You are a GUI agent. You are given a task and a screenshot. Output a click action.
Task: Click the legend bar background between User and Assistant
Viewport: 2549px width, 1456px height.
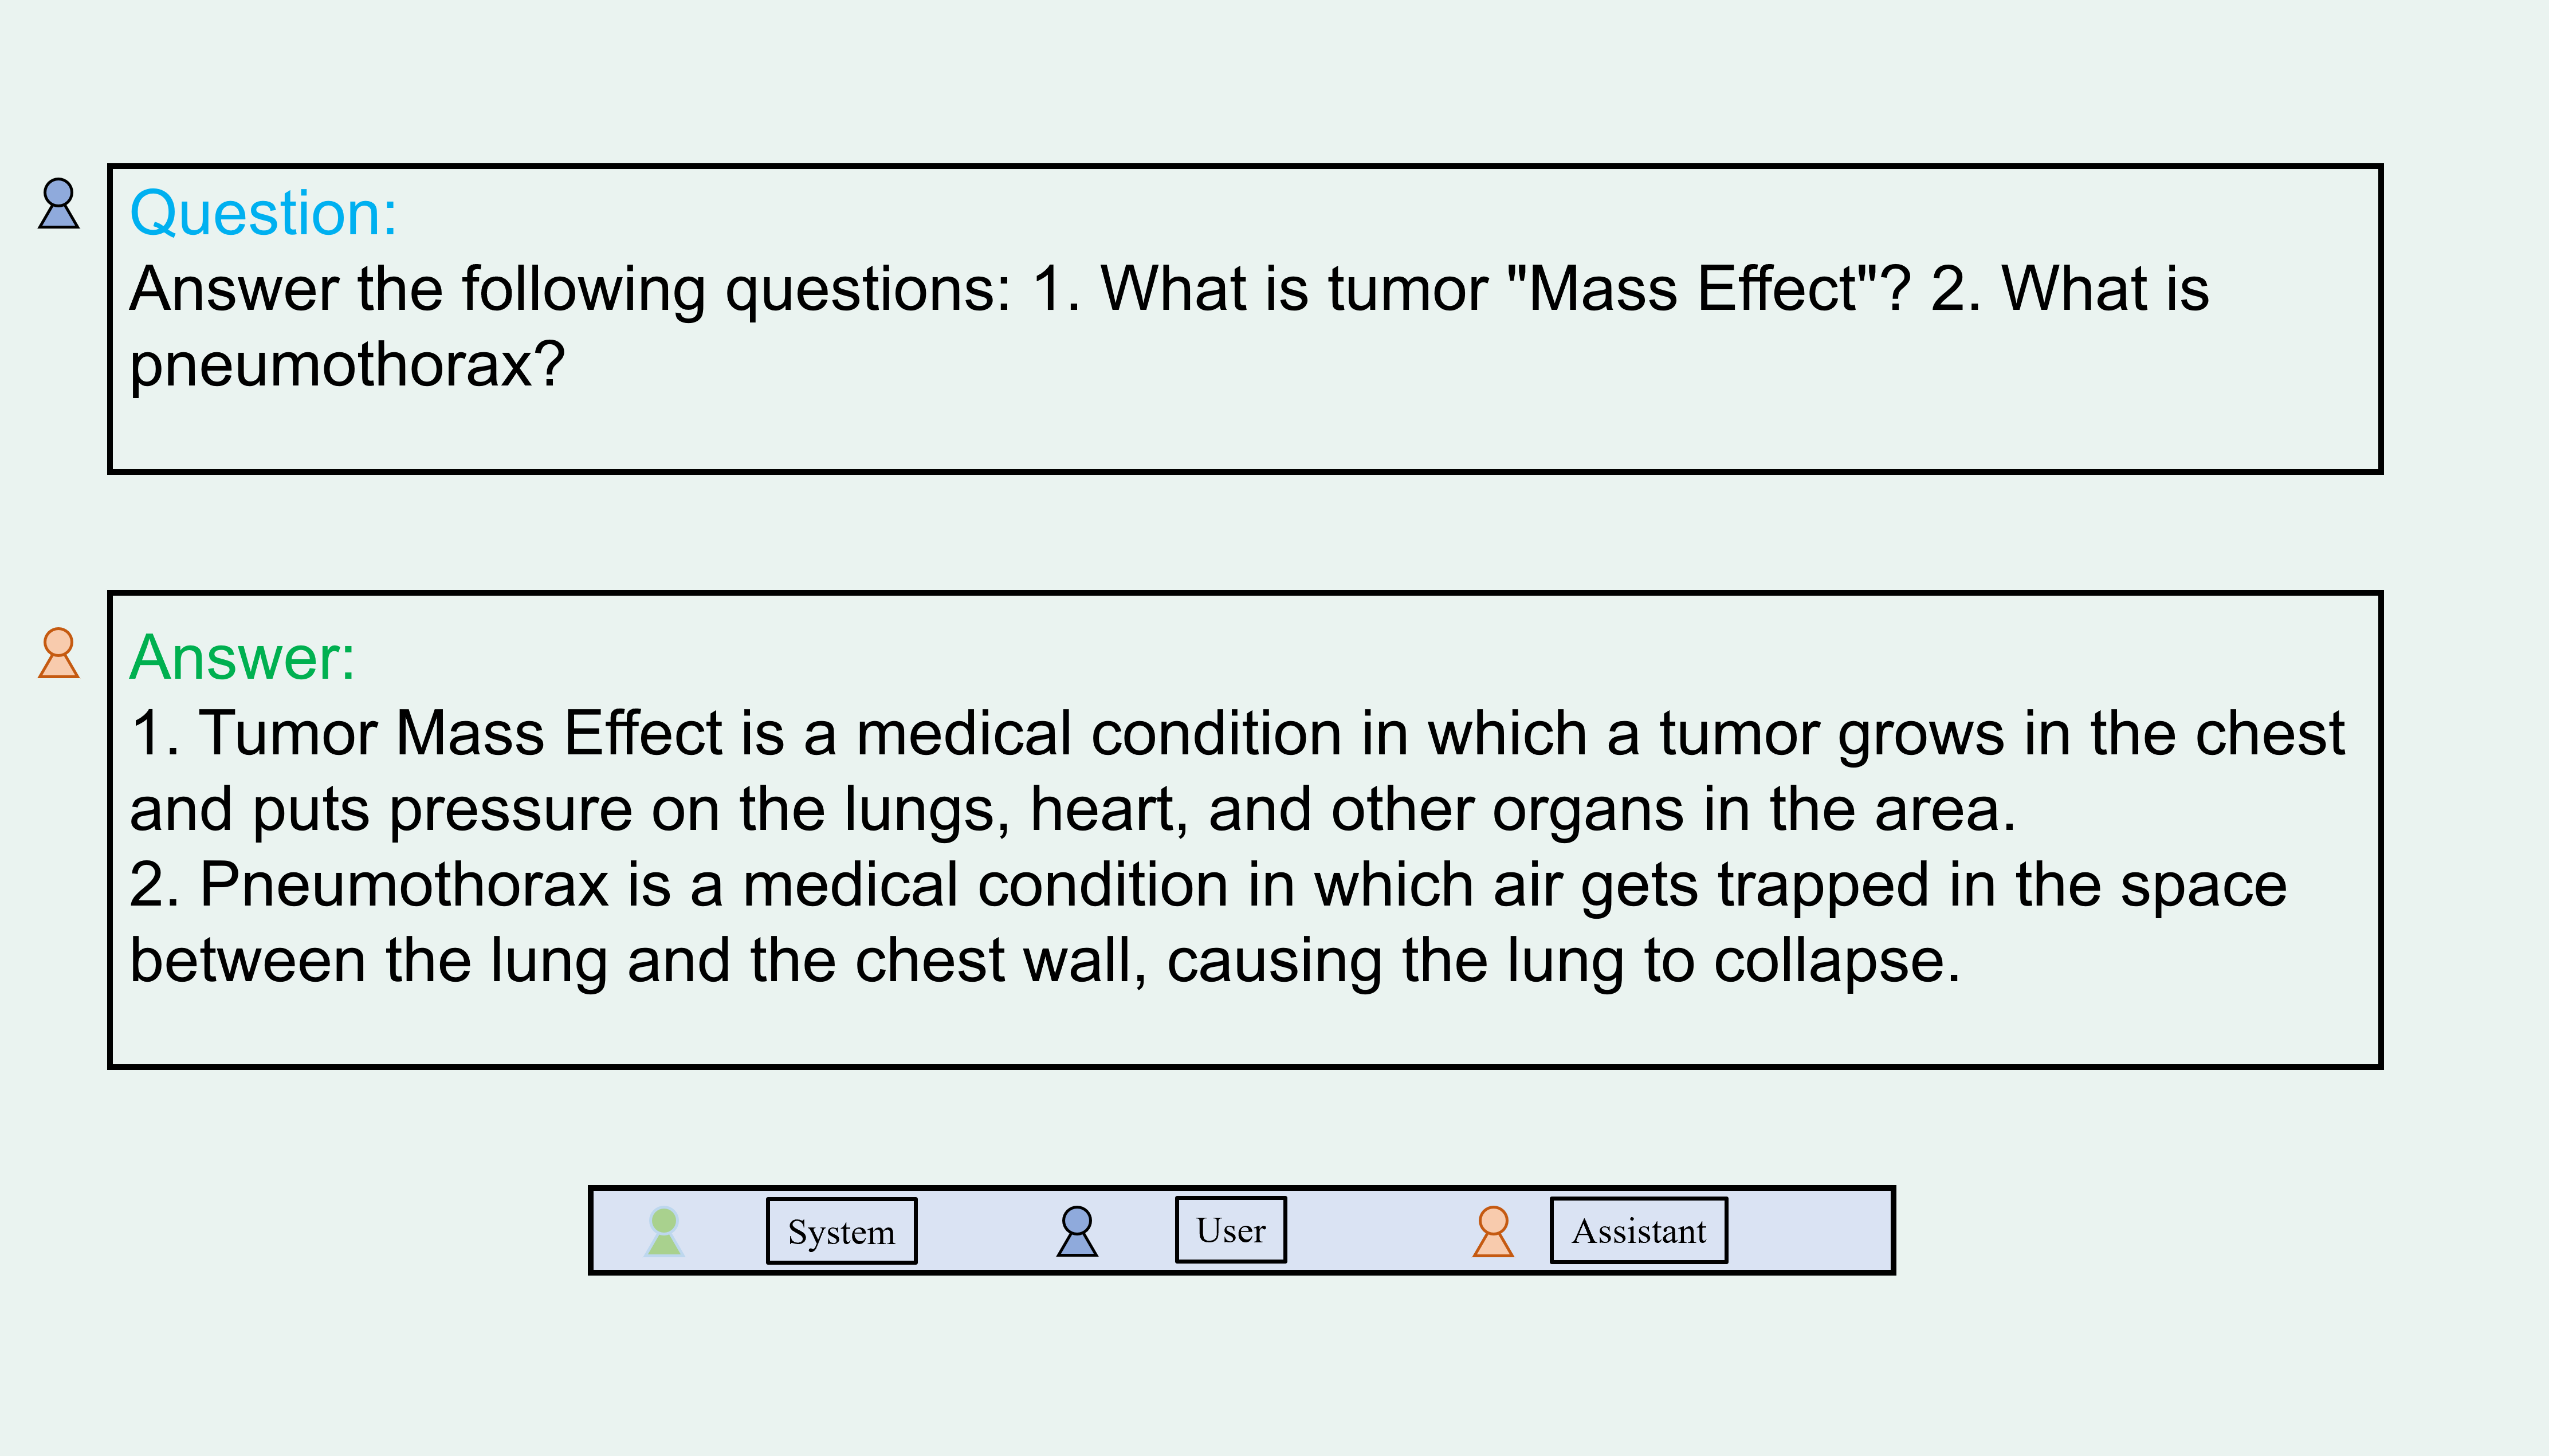[x=1380, y=1231]
